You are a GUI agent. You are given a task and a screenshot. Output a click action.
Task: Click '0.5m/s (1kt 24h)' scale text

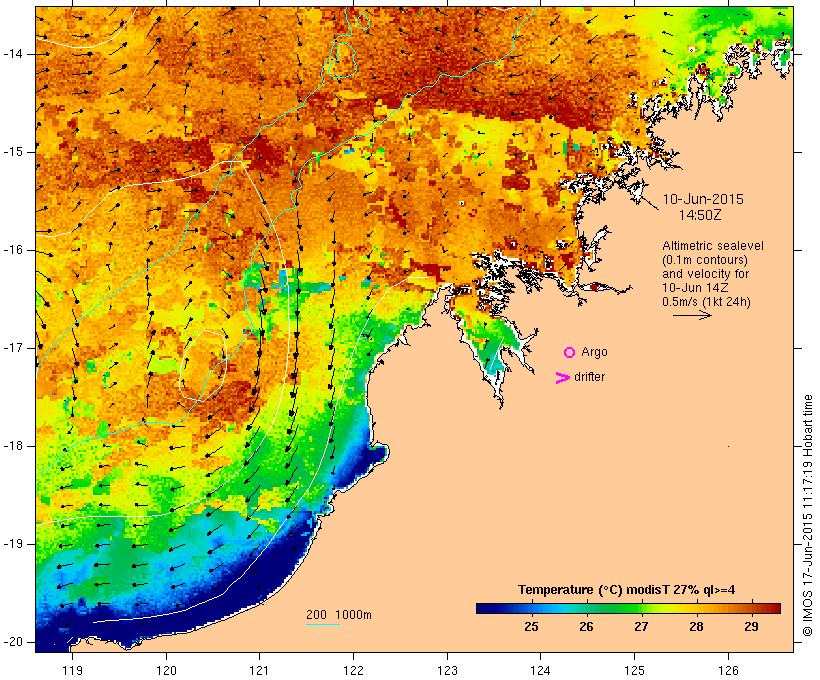click(x=706, y=302)
